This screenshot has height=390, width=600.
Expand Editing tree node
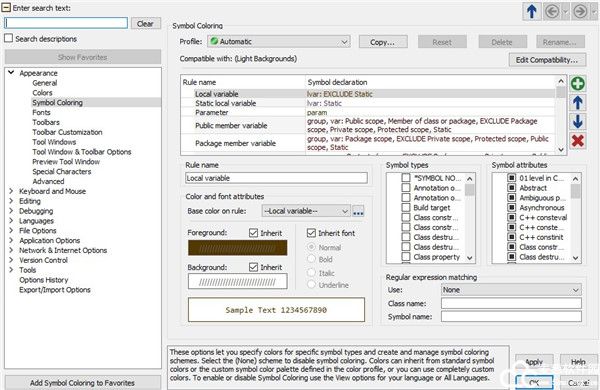[11, 201]
